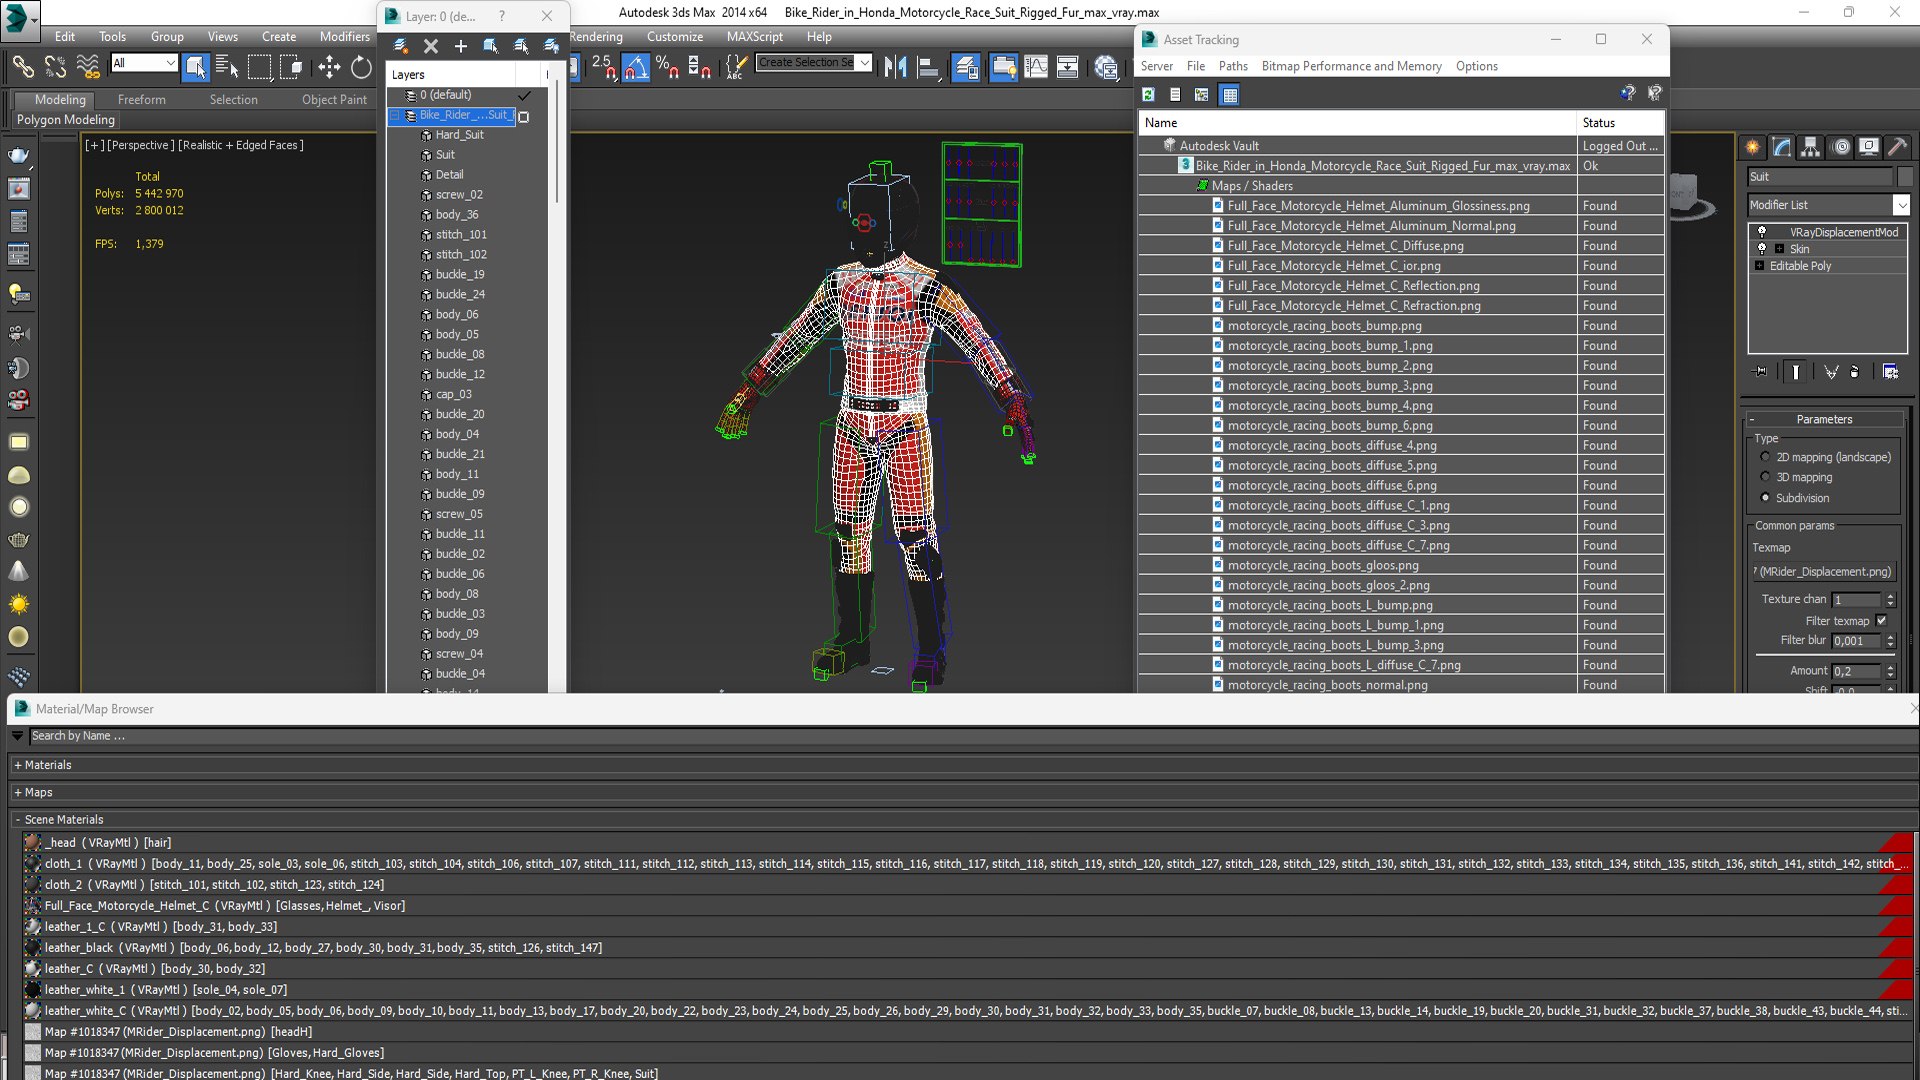This screenshot has height=1080, width=1920.
Task: Select the Link tool in main toolbar
Action: 23,67
